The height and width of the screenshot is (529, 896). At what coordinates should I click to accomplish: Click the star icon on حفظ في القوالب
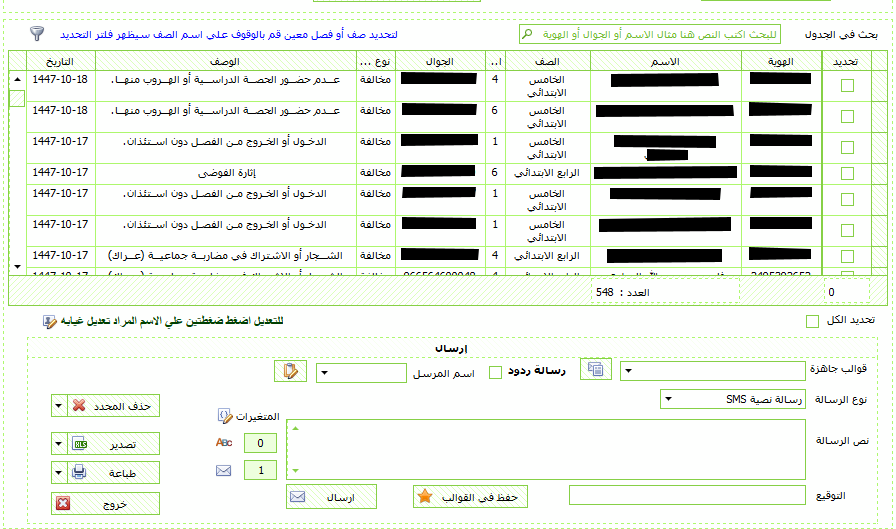pyautogui.click(x=425, y=496)
